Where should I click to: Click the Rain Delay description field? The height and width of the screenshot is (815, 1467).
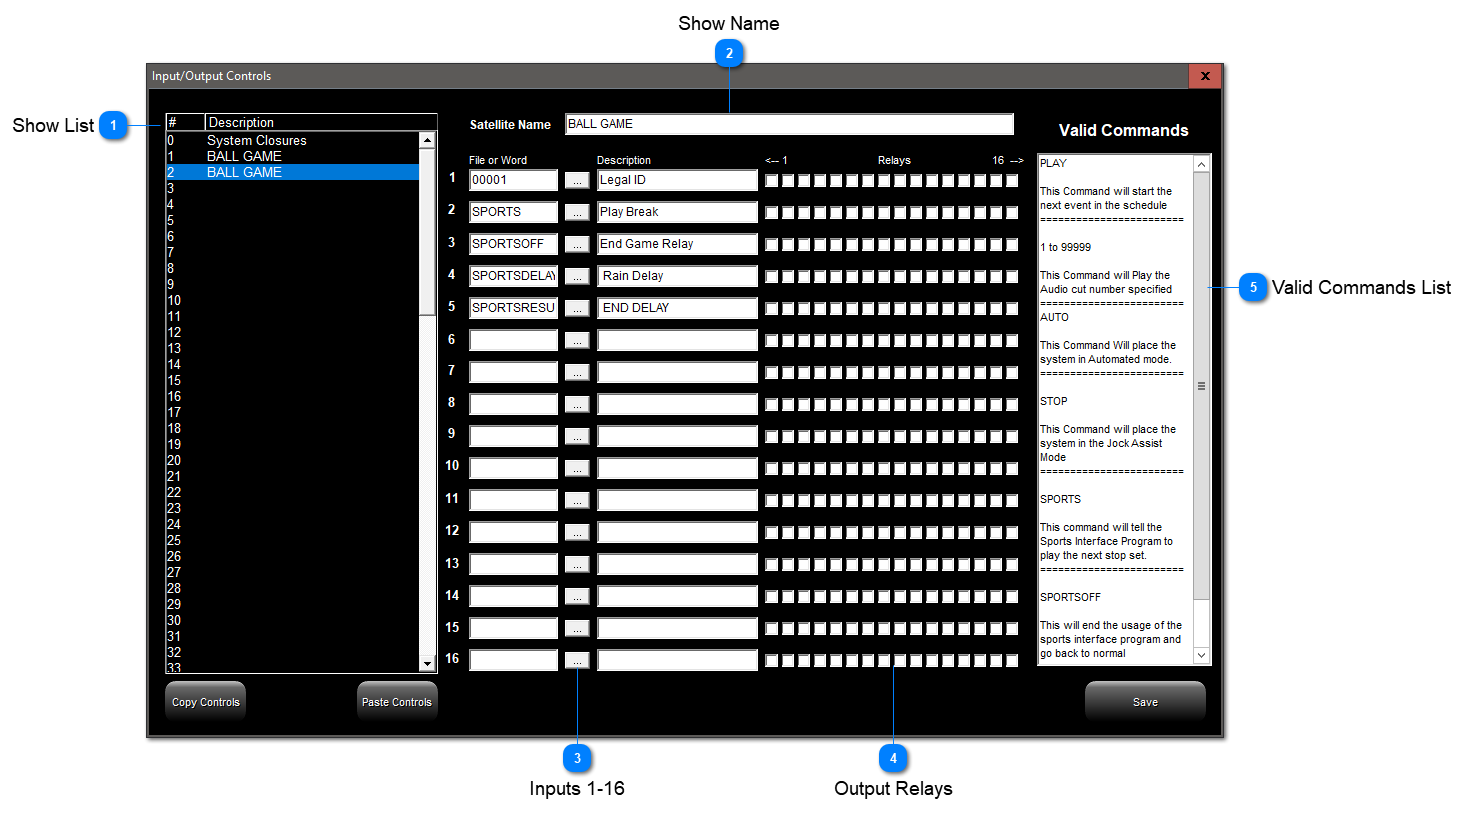677,276
